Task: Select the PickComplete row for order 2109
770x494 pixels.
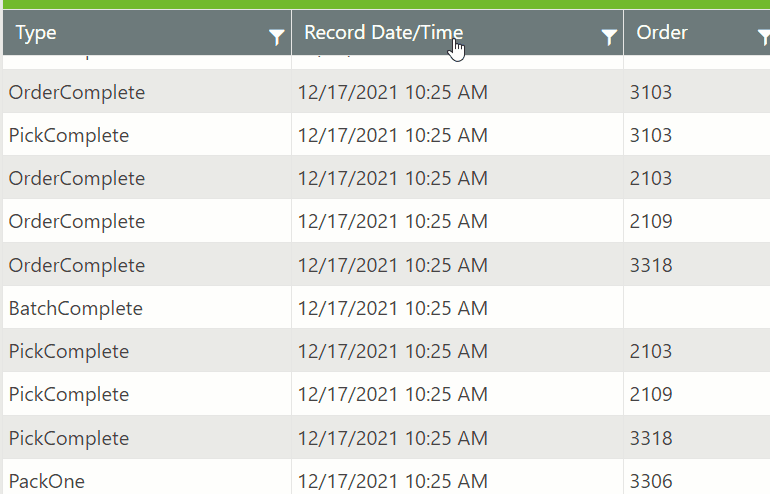Action: (69, 394)
